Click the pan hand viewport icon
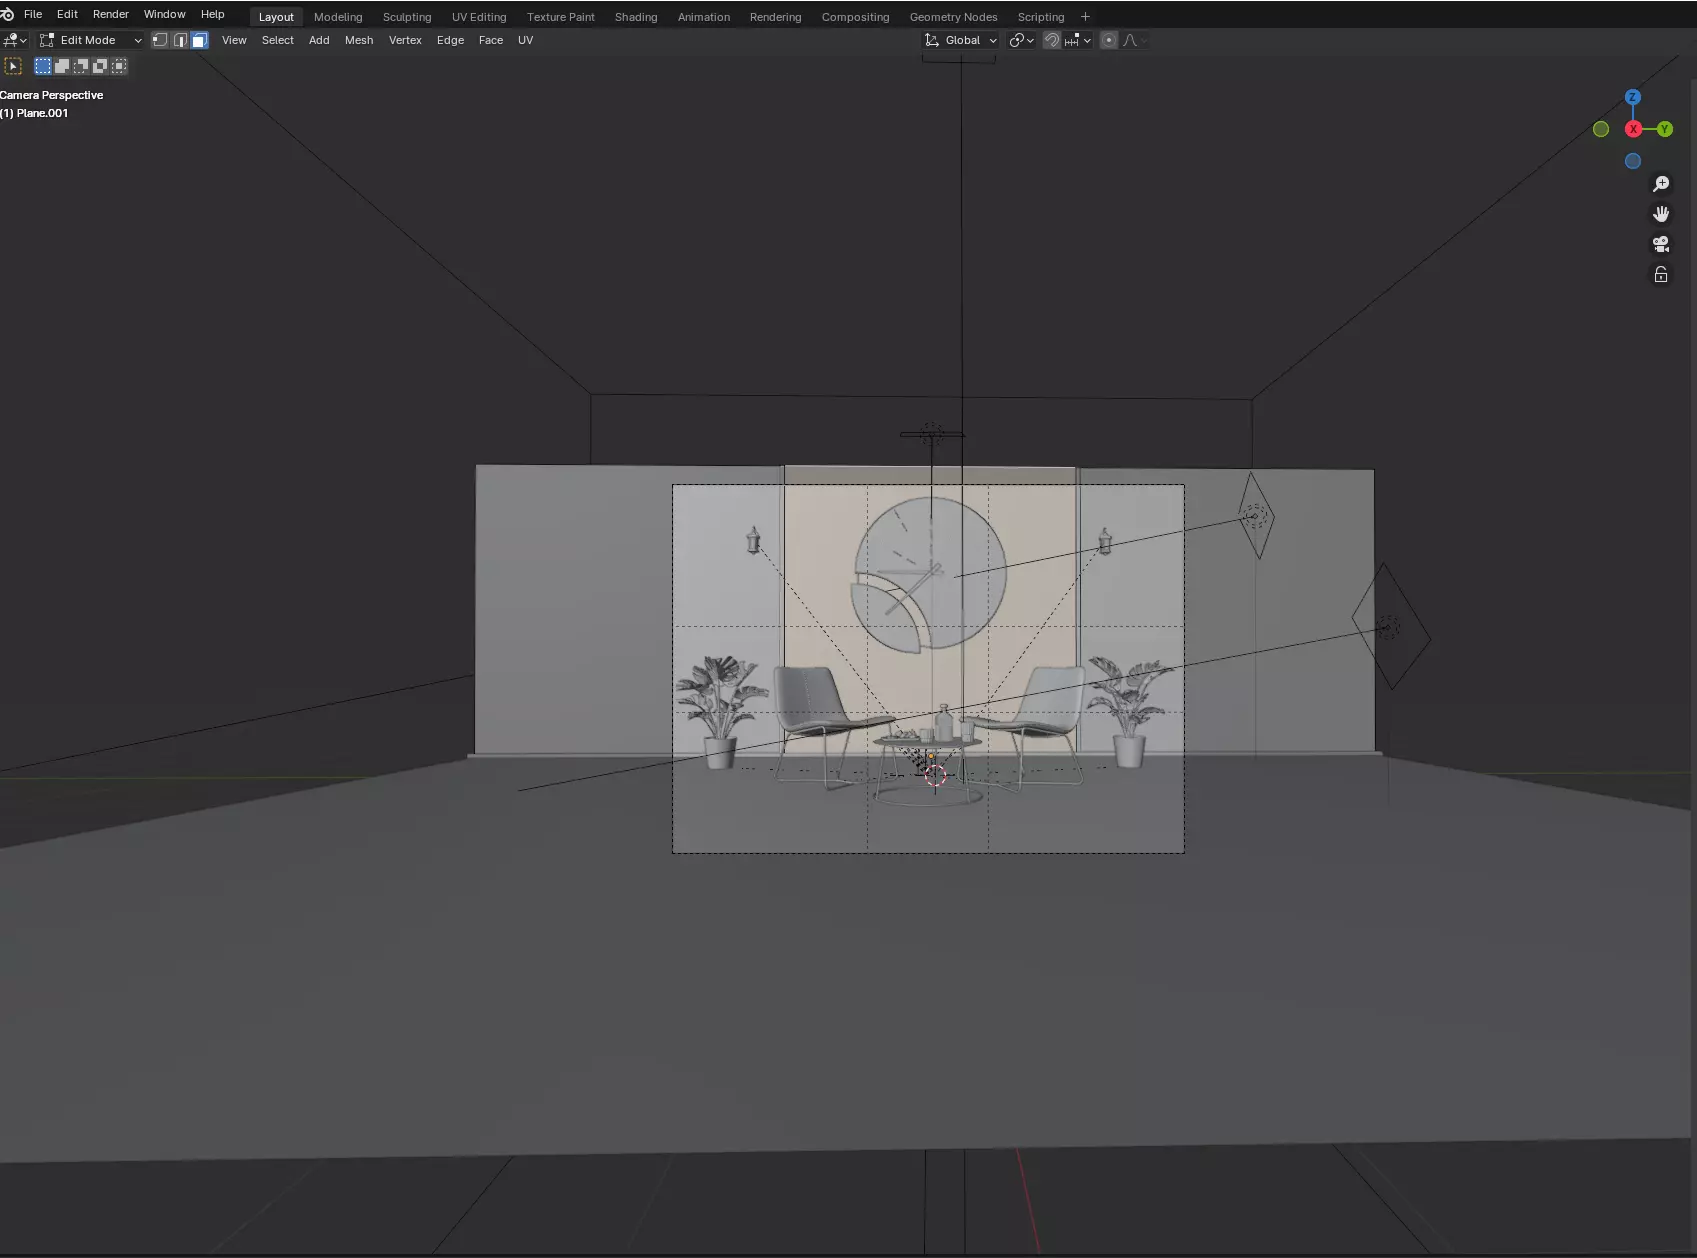1697x1258 pixels. coord(1661,214)
